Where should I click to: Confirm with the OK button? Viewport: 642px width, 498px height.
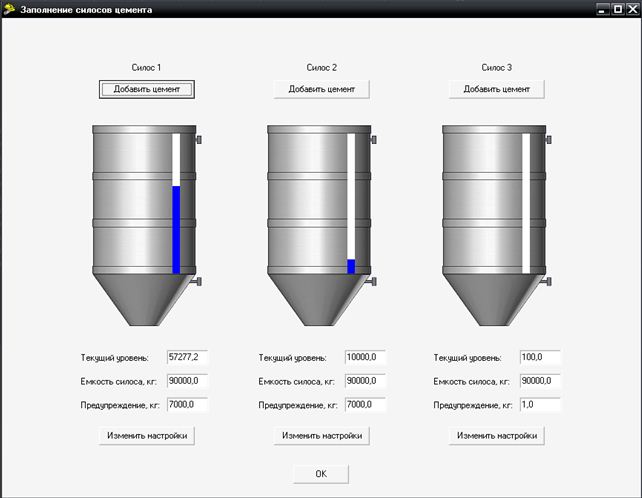tap(321, 474)
